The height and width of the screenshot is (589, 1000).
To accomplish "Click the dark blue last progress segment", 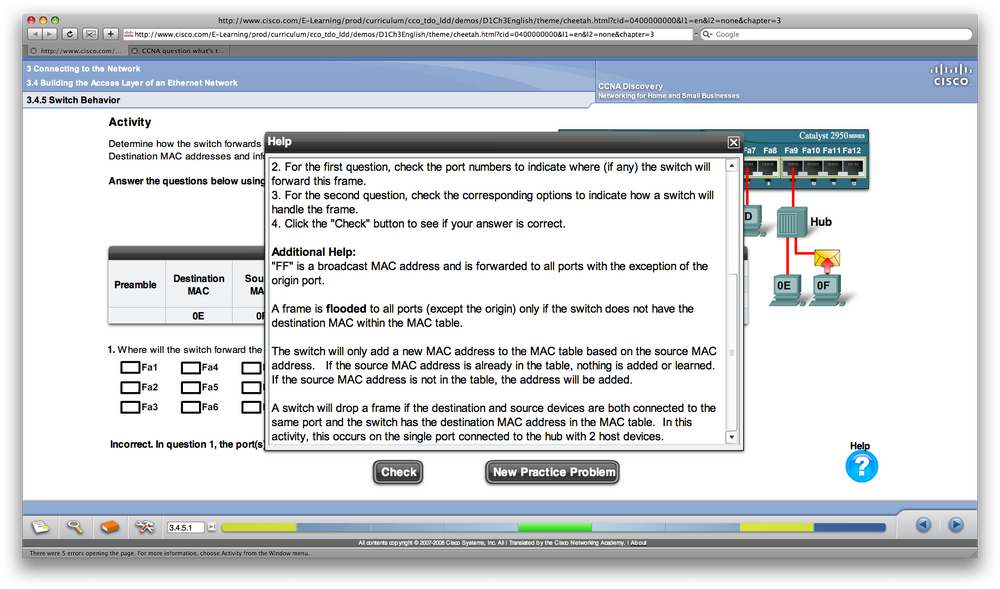I will click(850, 527).
